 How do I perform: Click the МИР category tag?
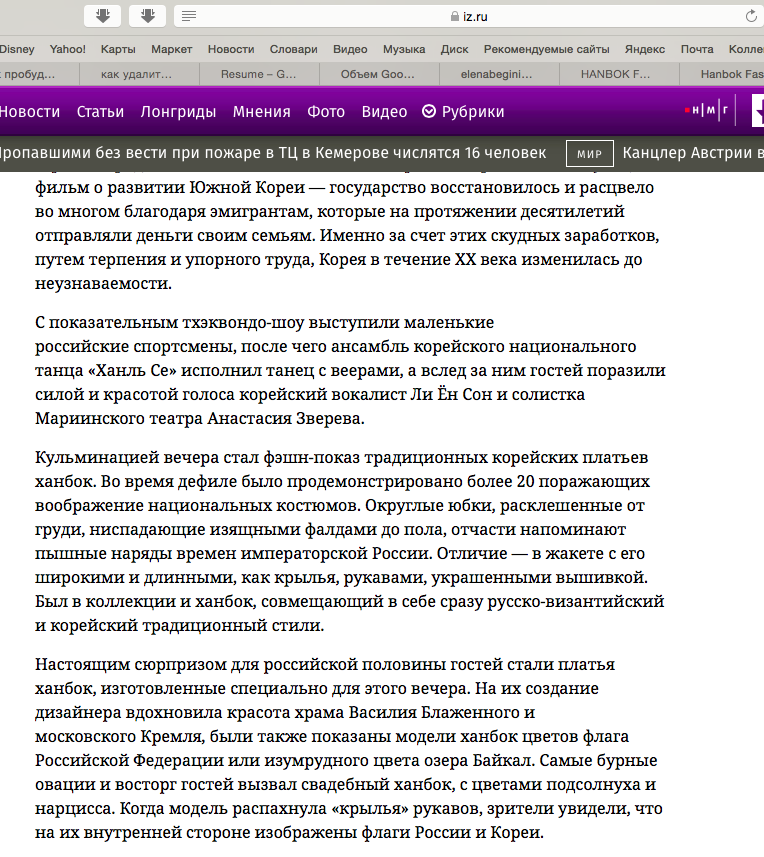590,154
